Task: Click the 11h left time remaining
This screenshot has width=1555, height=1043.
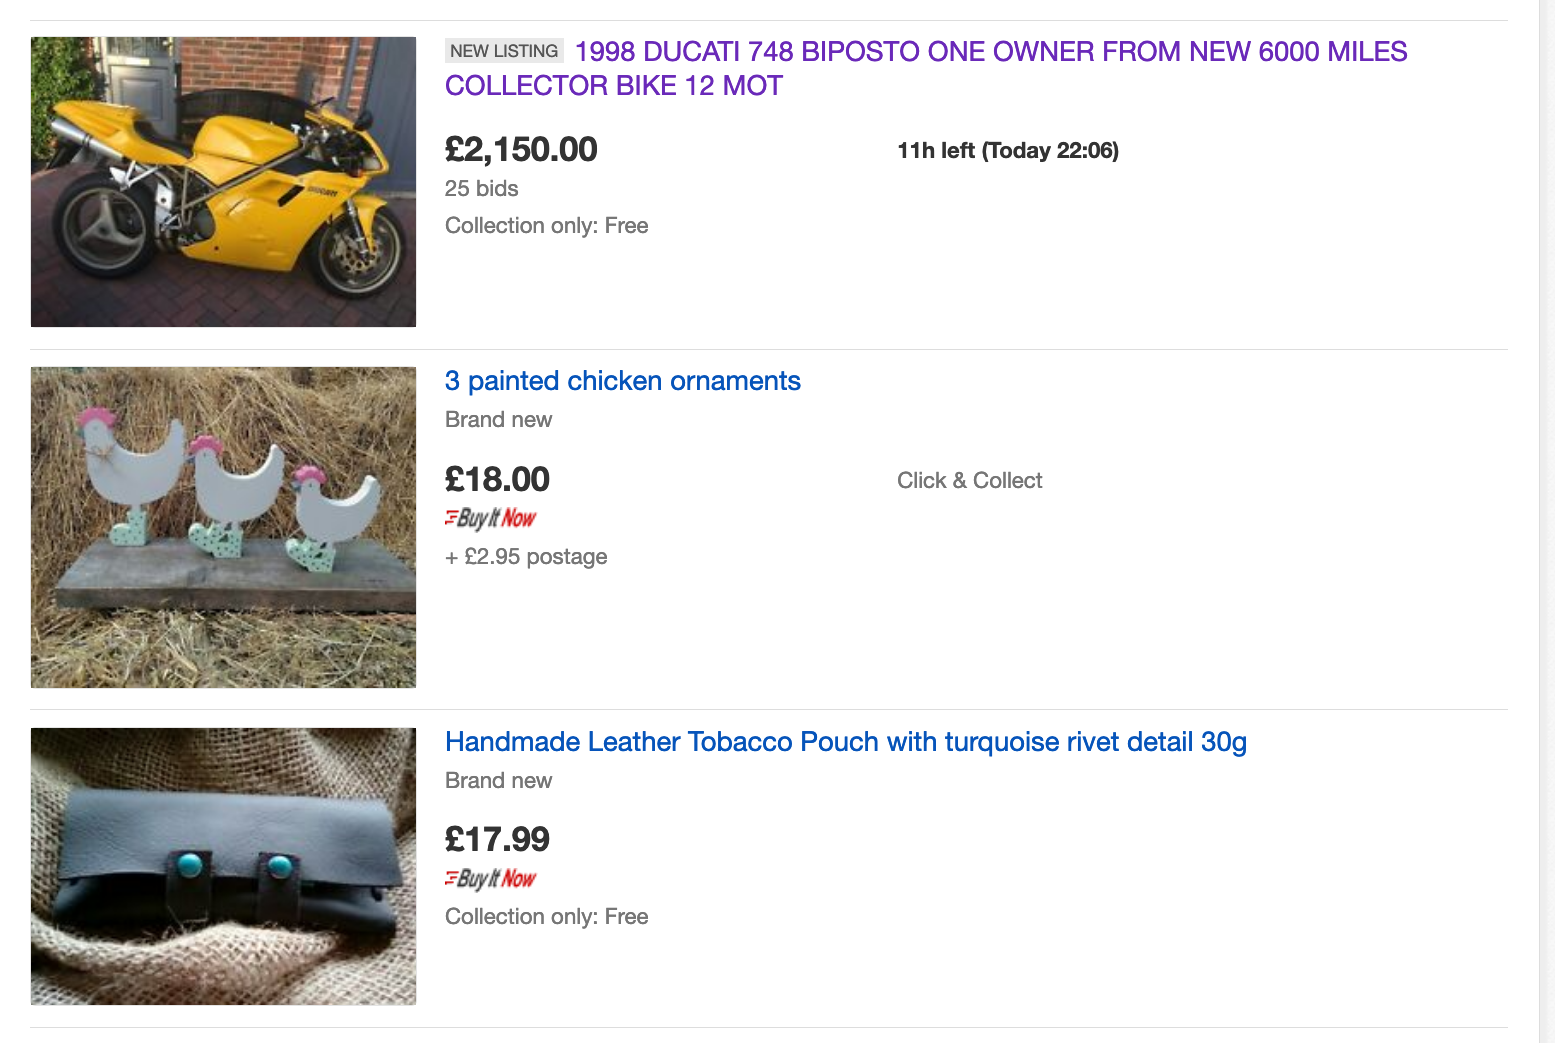Action: click(1007, 151)
